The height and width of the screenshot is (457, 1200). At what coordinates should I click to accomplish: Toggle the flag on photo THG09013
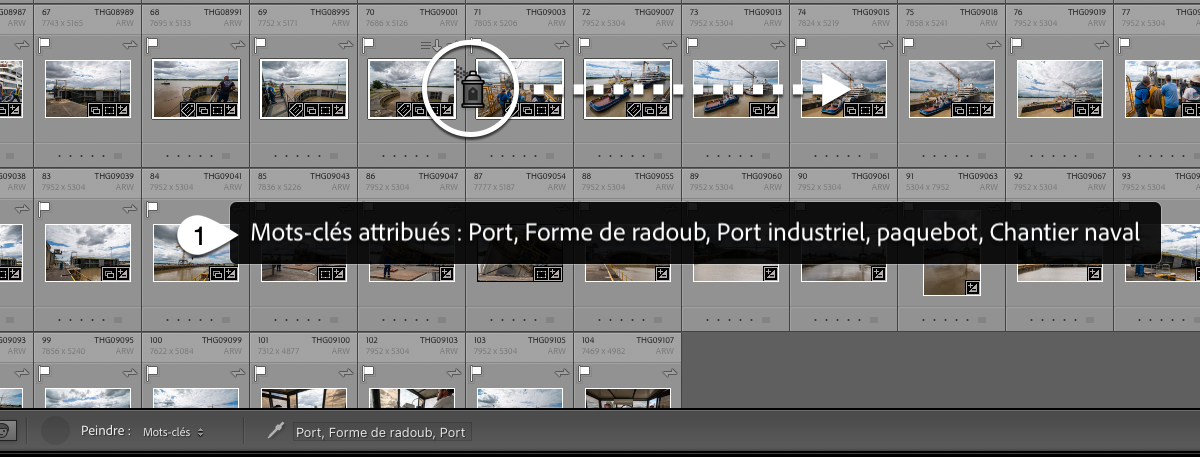pos(692,45)
